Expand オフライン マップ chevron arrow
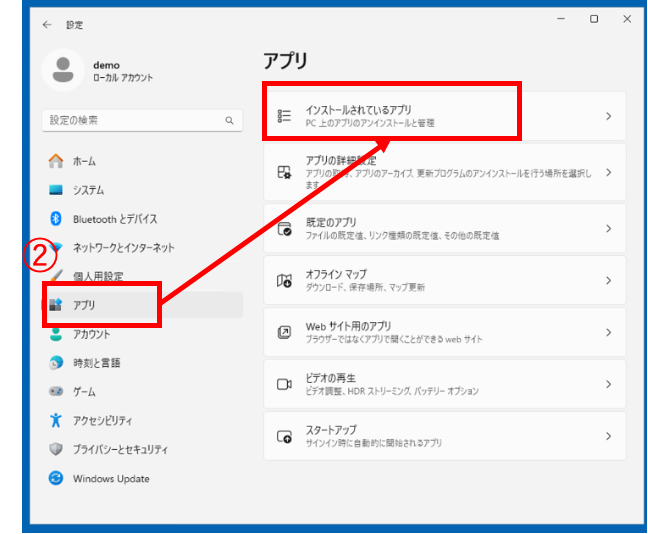Viewport: 648px width, 534px height. (608, 281)
